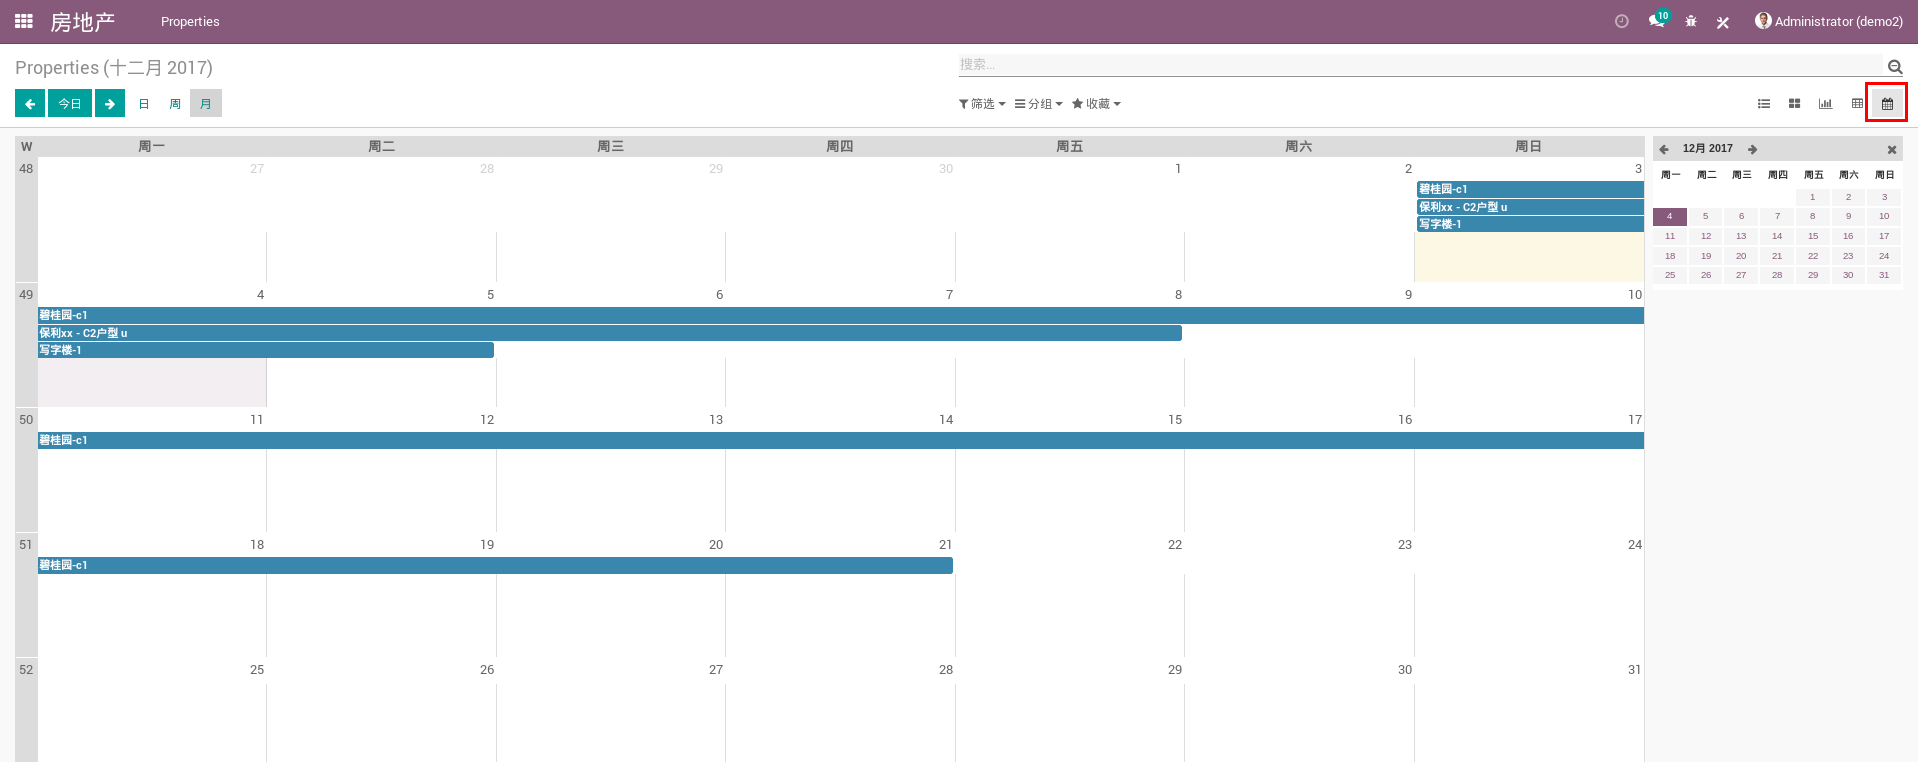Click the debug bug icon
1918x762 pixels.
(x=1691, y=21)
